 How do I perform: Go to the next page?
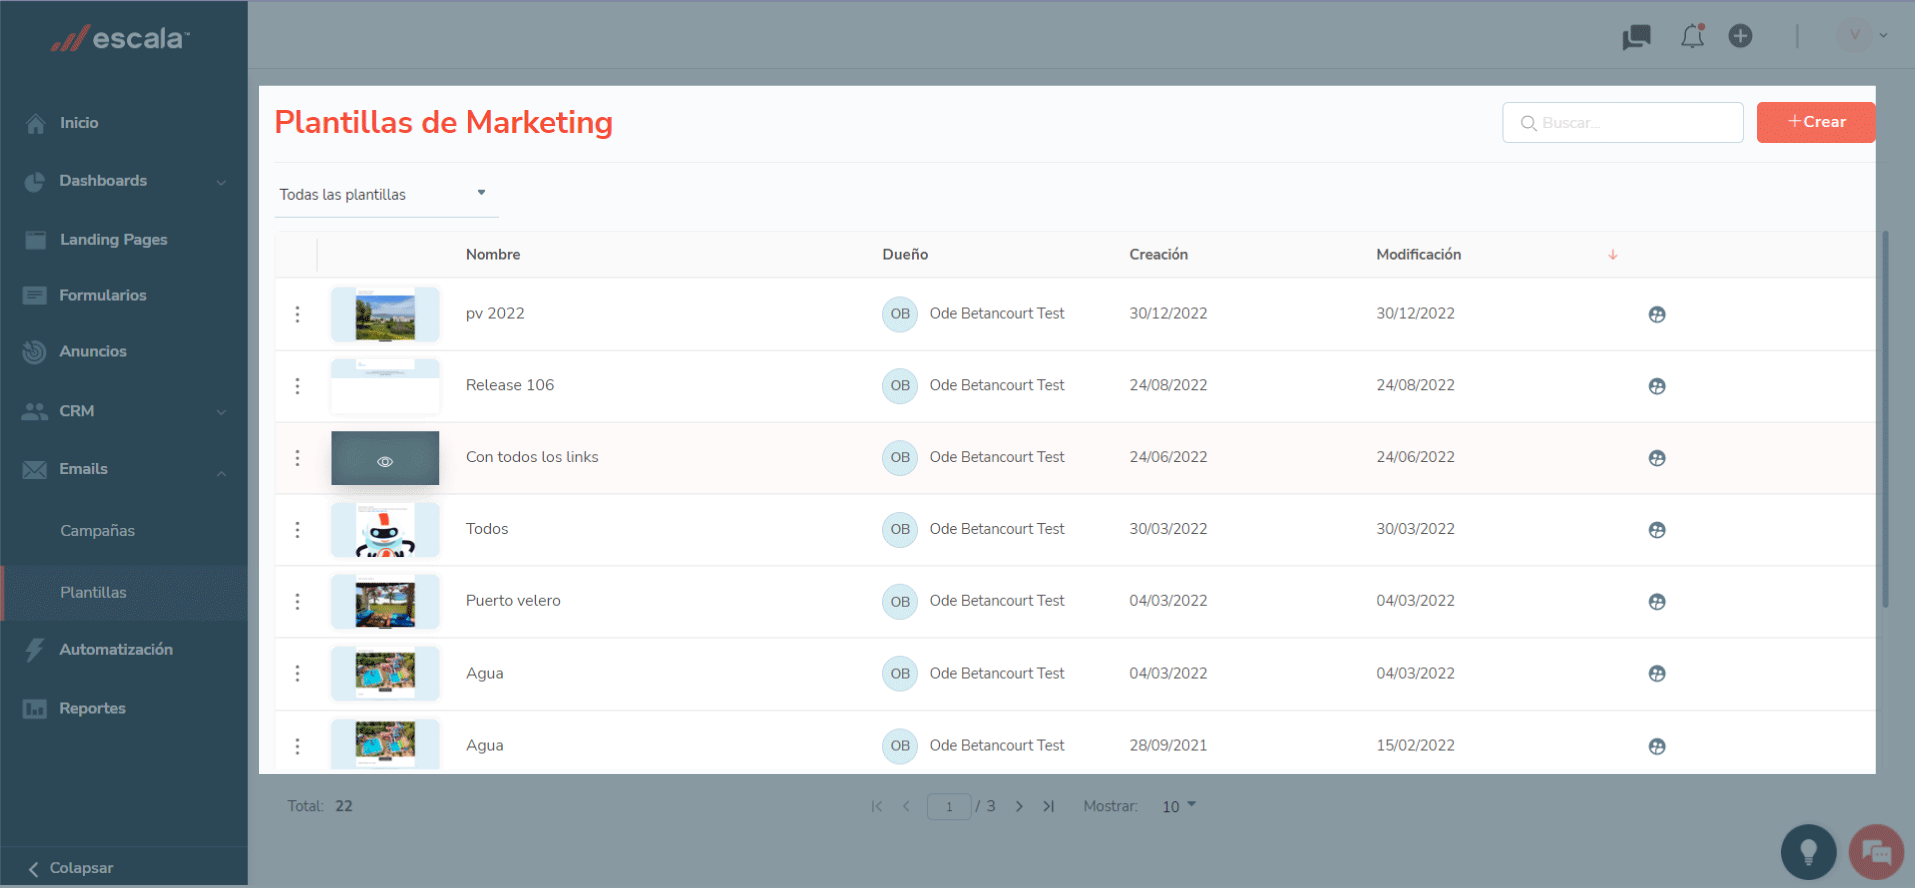click(1019, 806)
